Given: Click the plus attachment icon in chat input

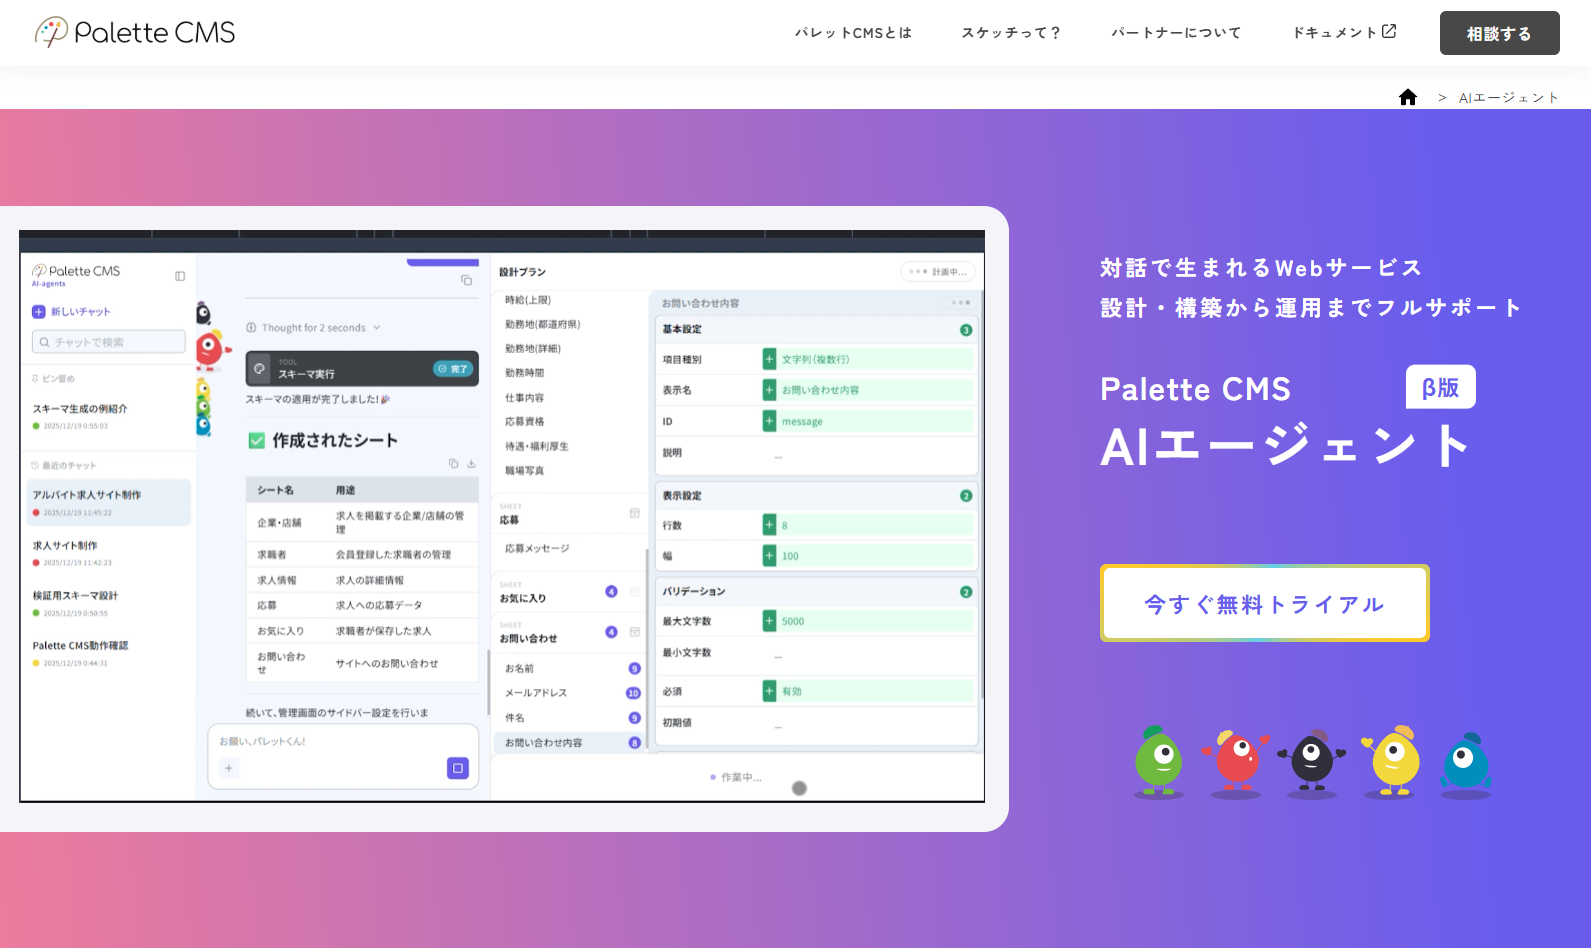Looking at the screenshot, I should pyautogui.click(x=229, y=768).
